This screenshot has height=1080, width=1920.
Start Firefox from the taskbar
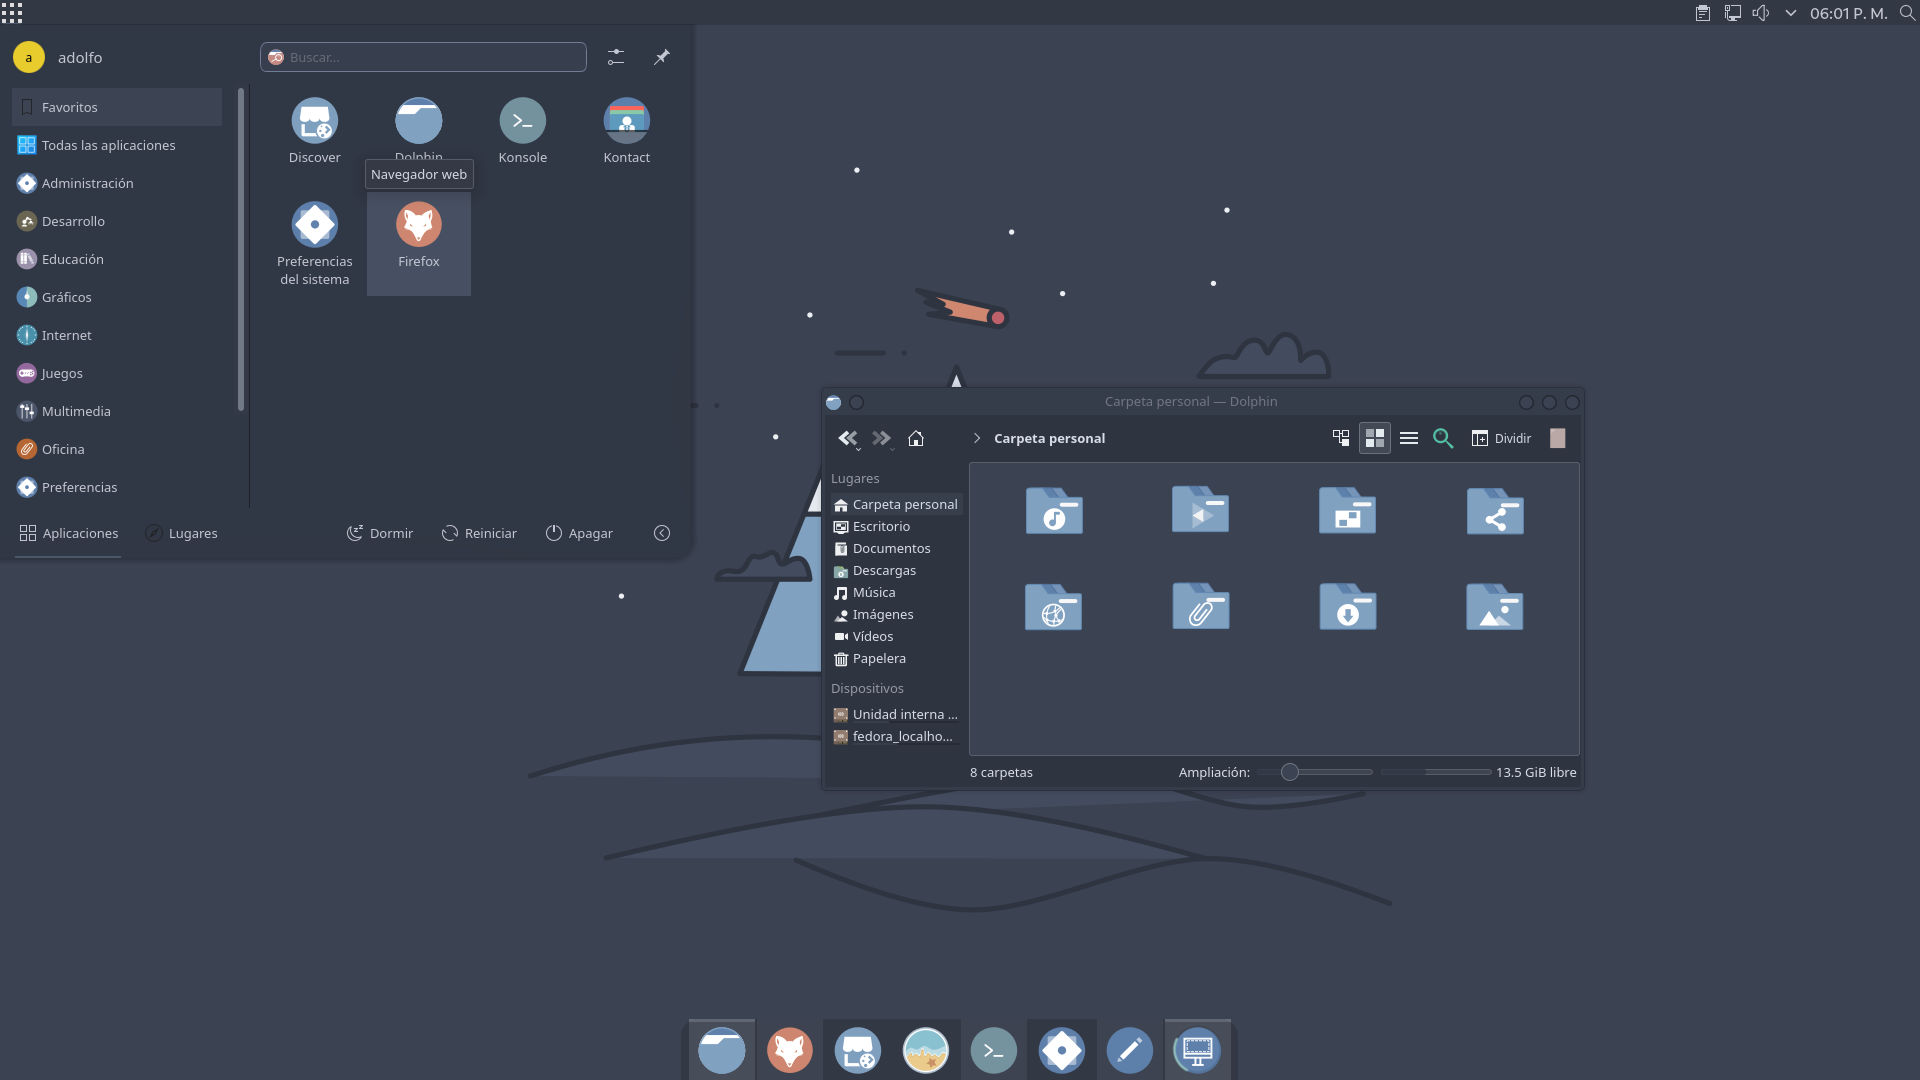pyautogui.click(x=789, y=1050)
